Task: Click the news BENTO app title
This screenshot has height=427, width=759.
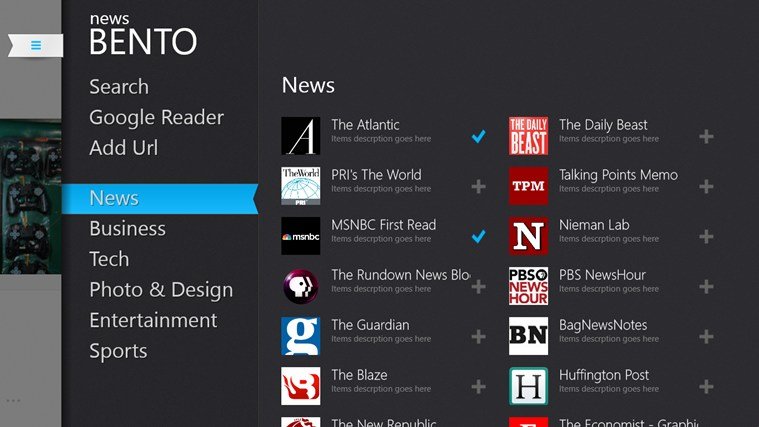Action: [143, 34]
